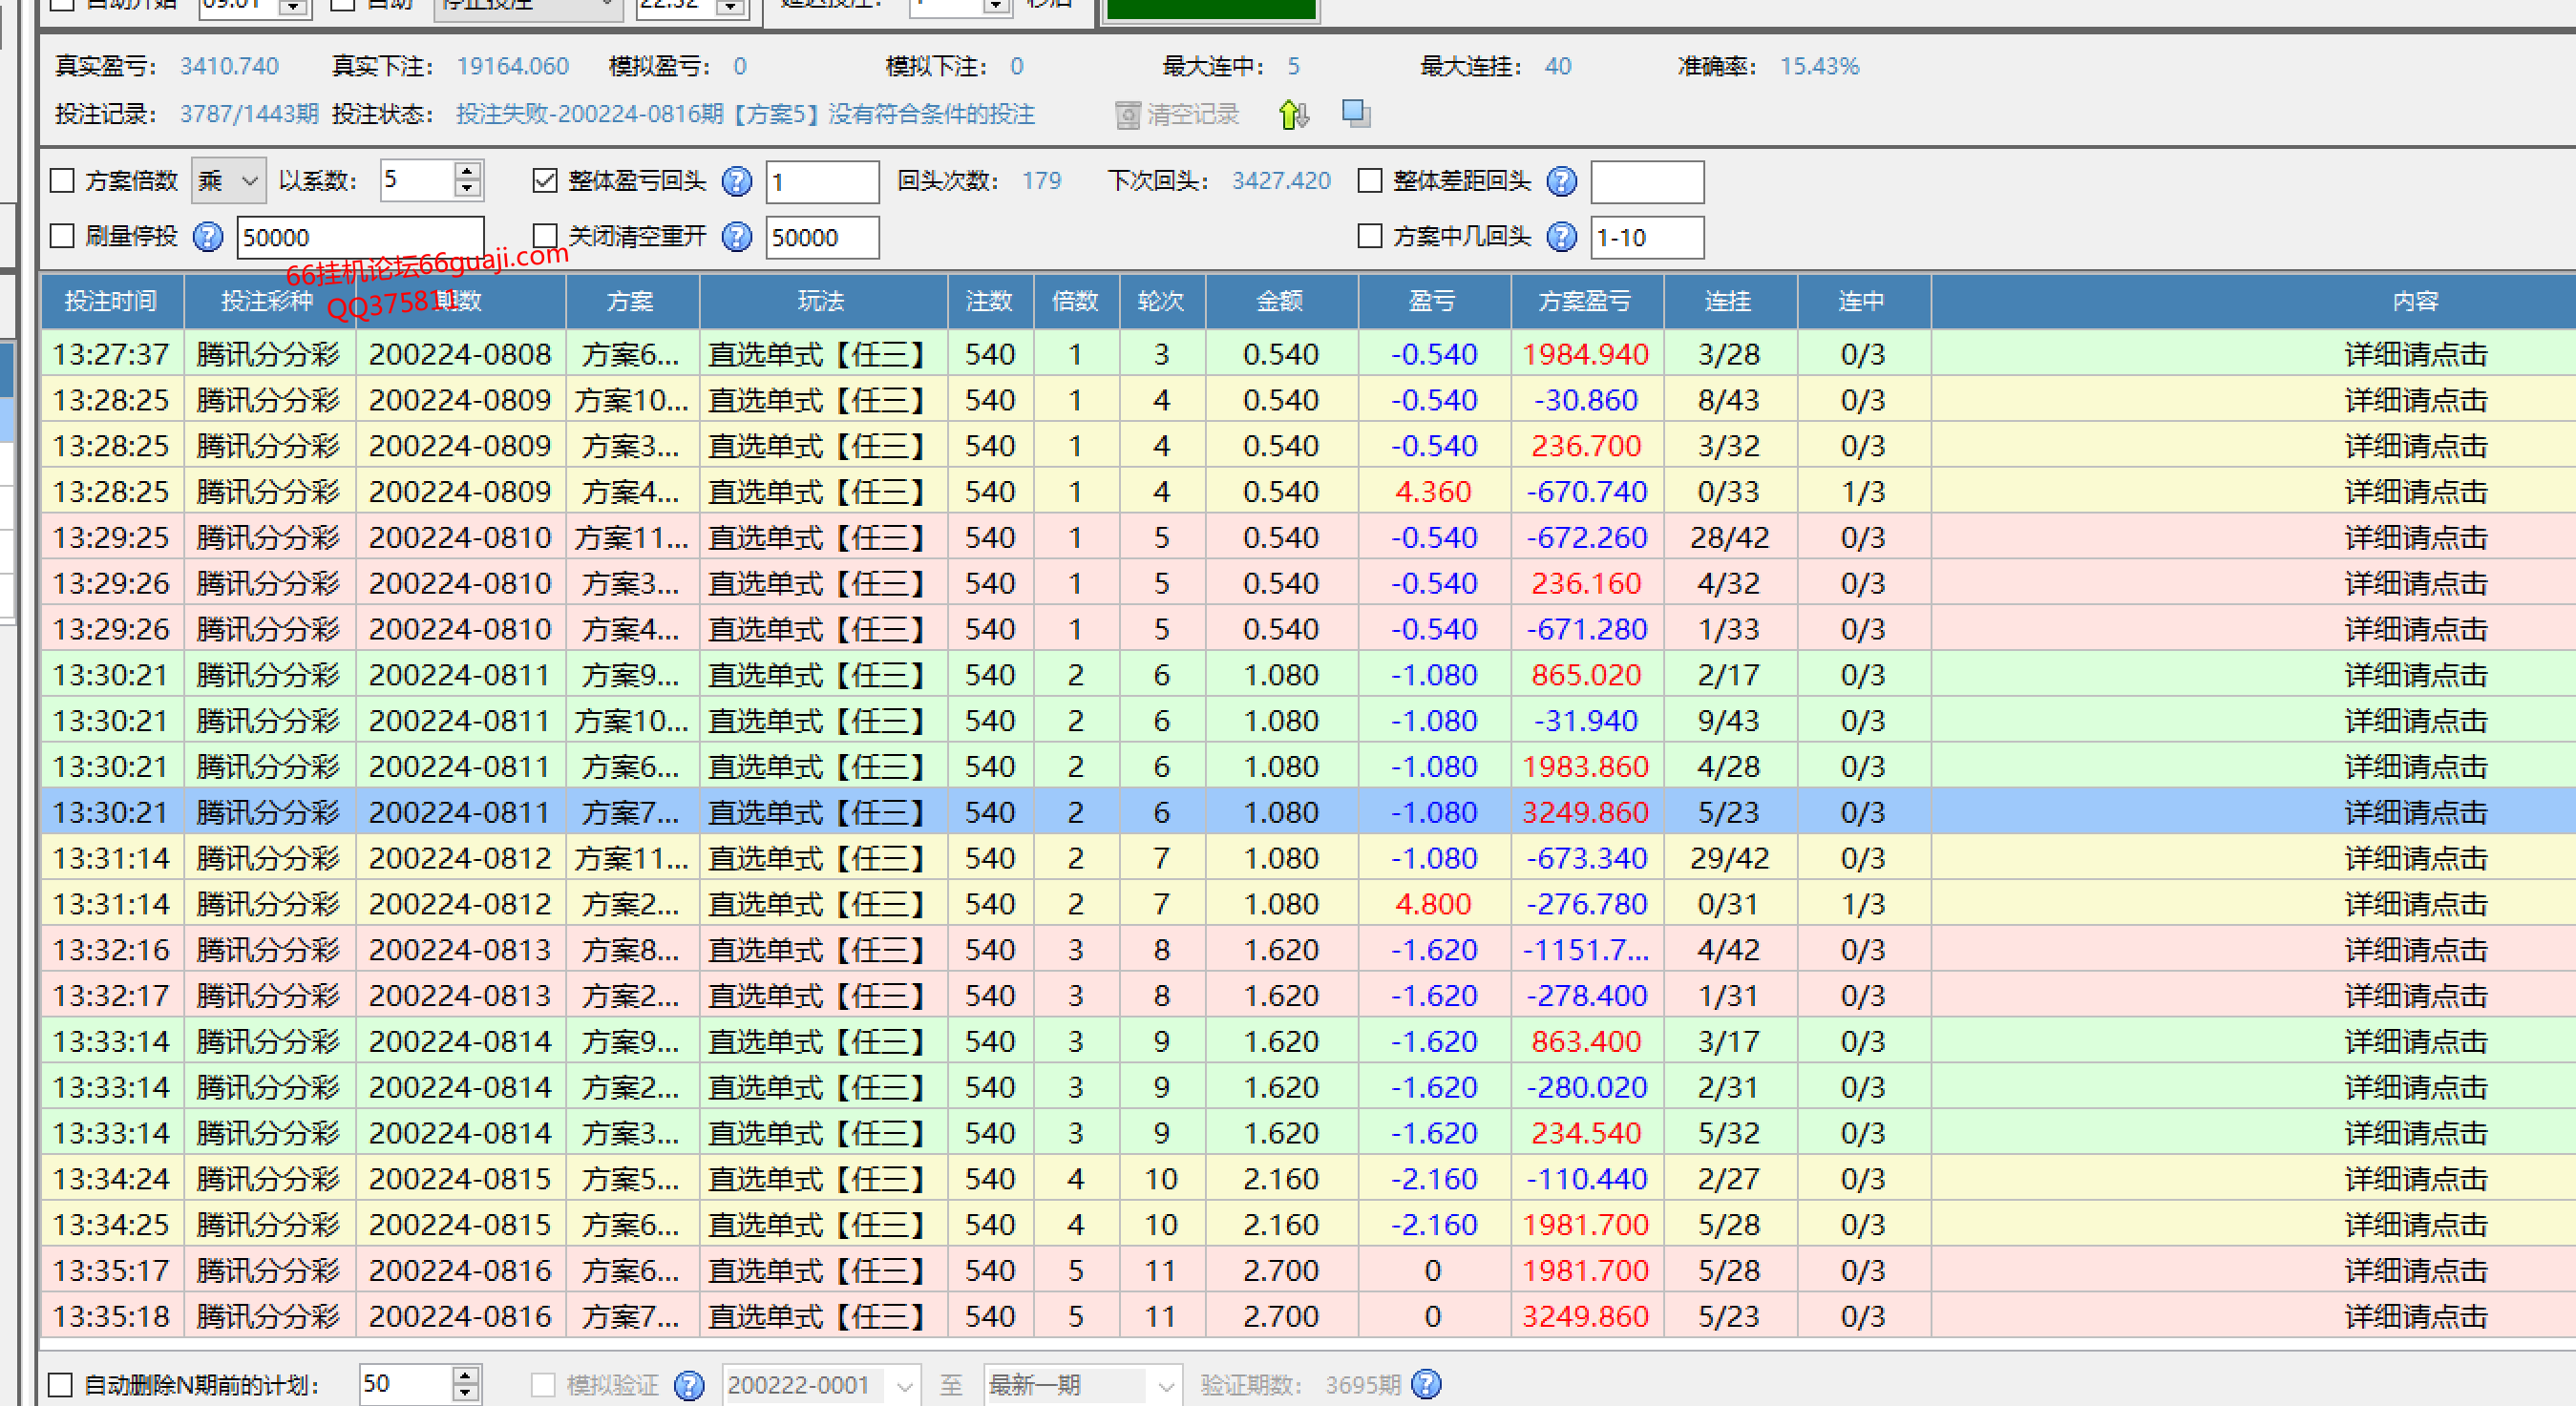
Task: Click the 整体盈亏回头 value field containing 1
Action: pos(822,182)
